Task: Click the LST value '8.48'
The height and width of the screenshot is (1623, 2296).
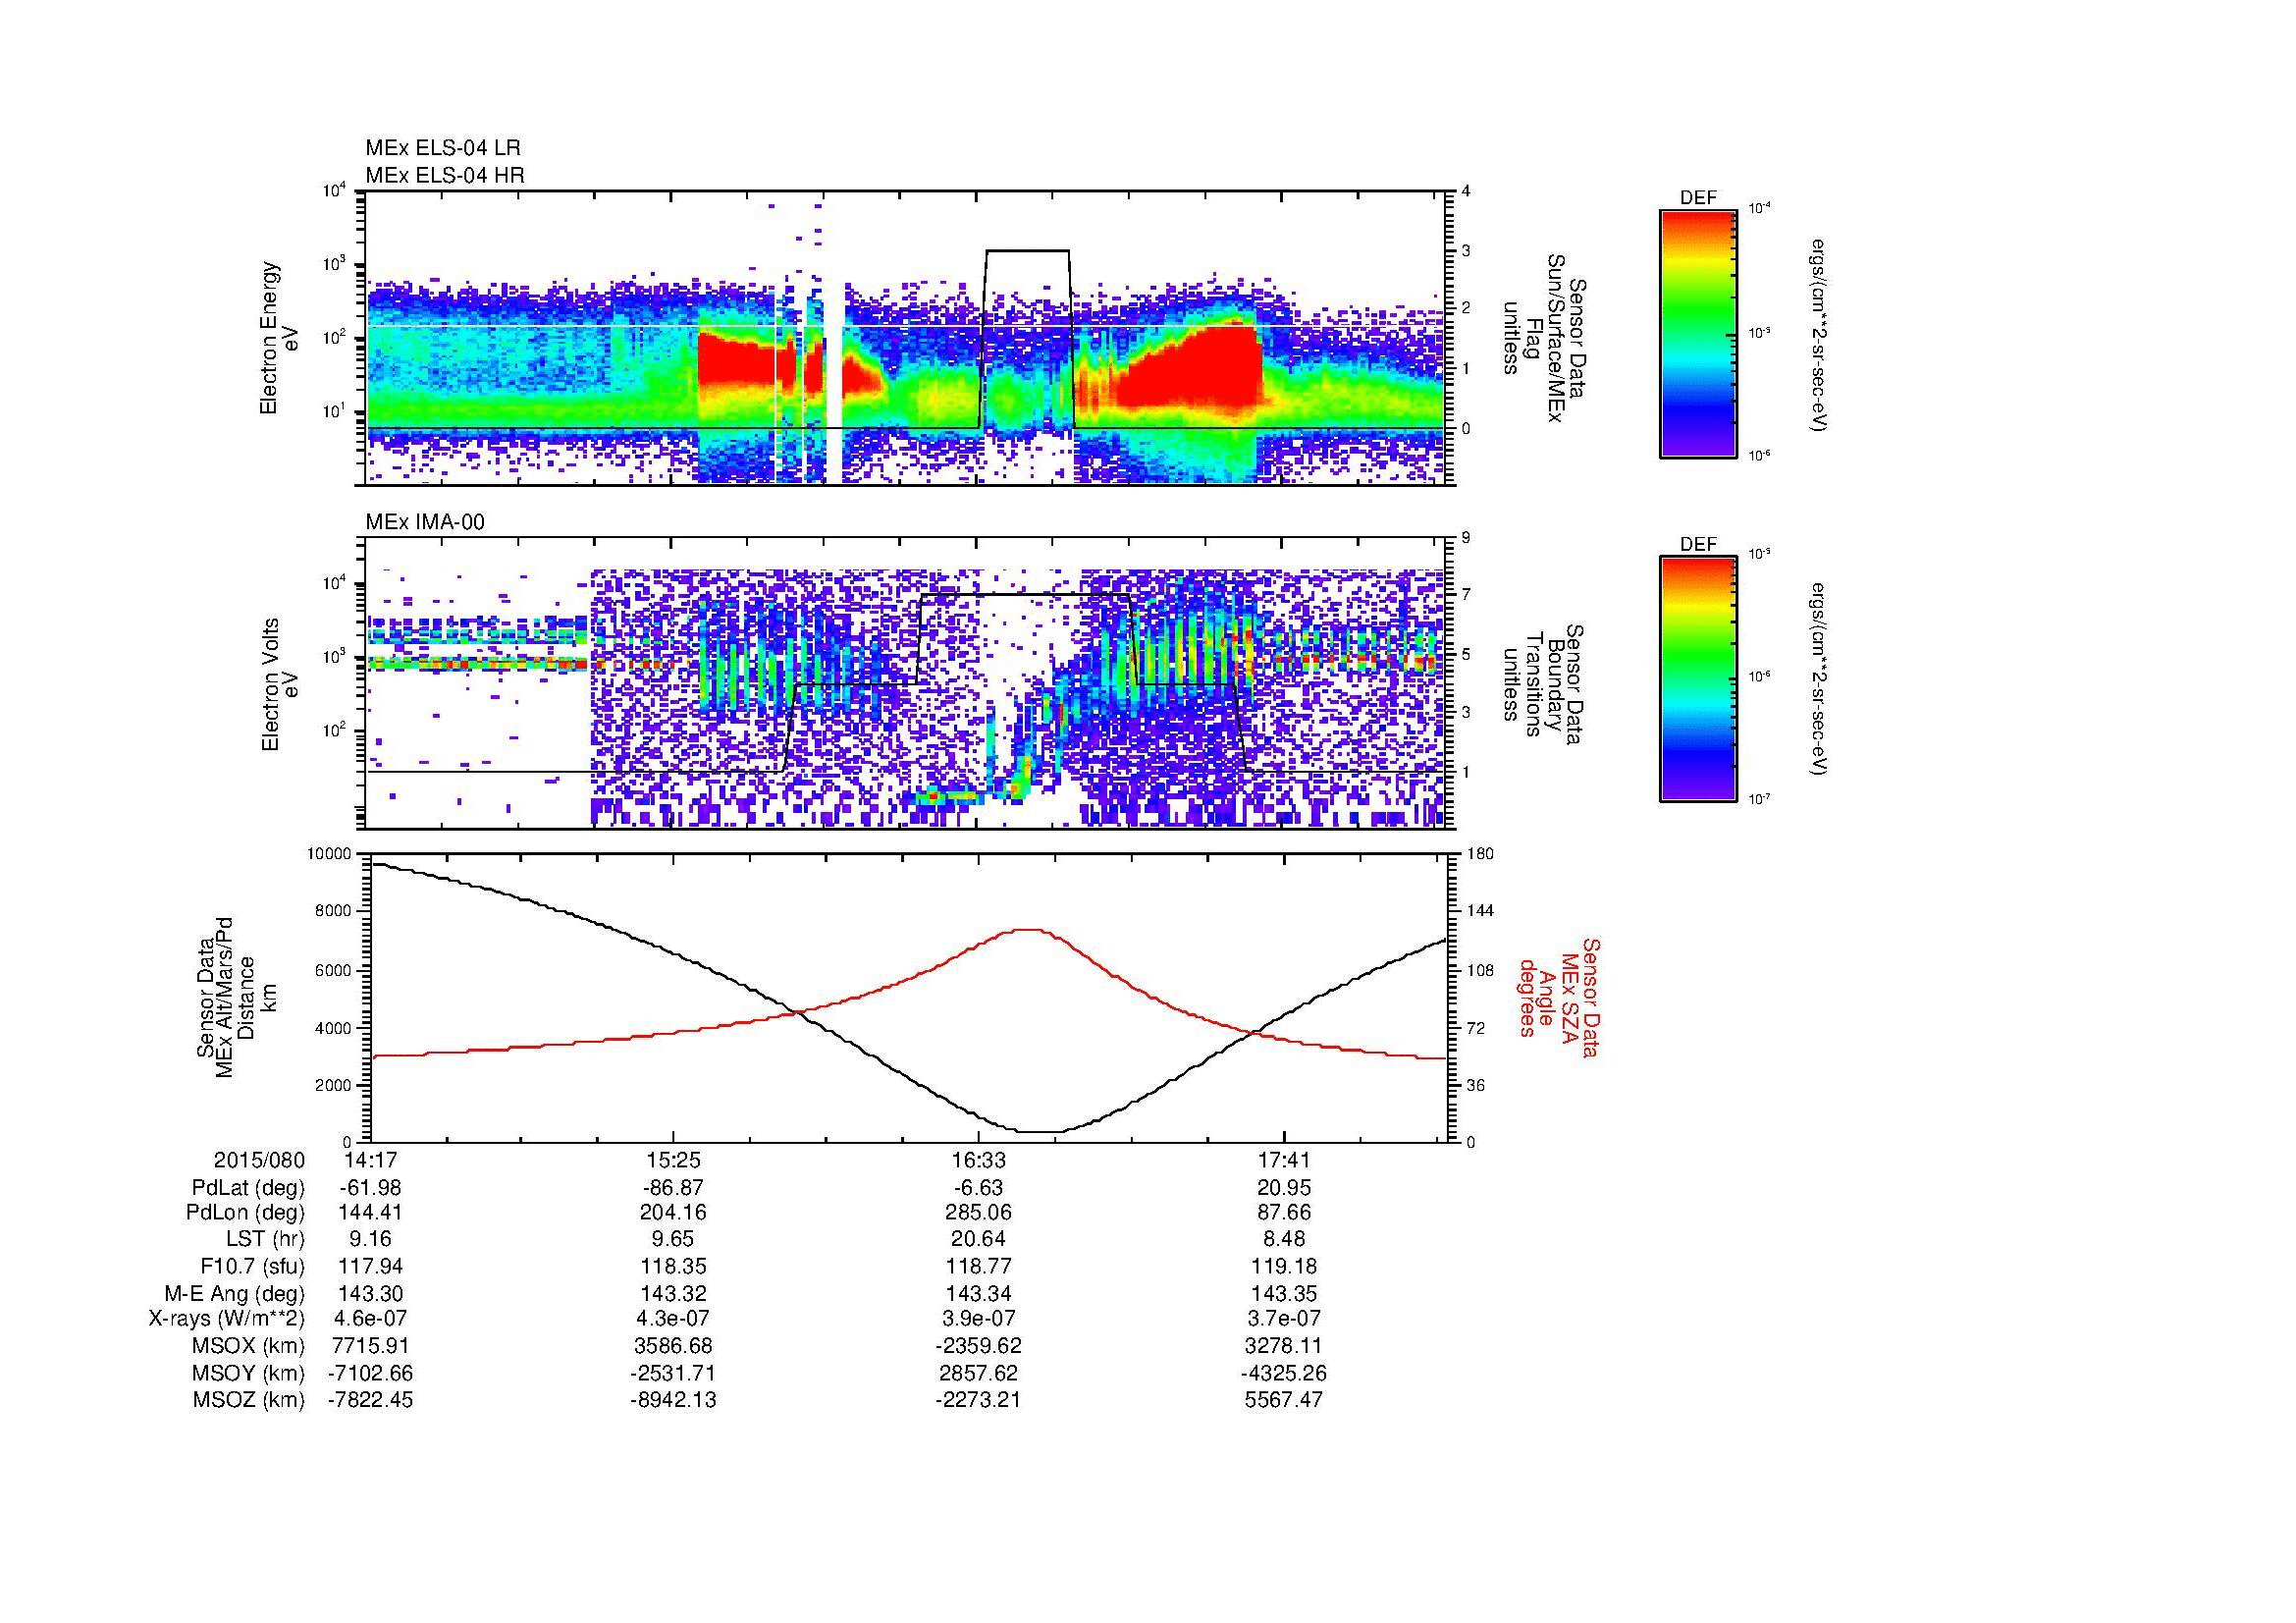Action: pos(1284,1240)
